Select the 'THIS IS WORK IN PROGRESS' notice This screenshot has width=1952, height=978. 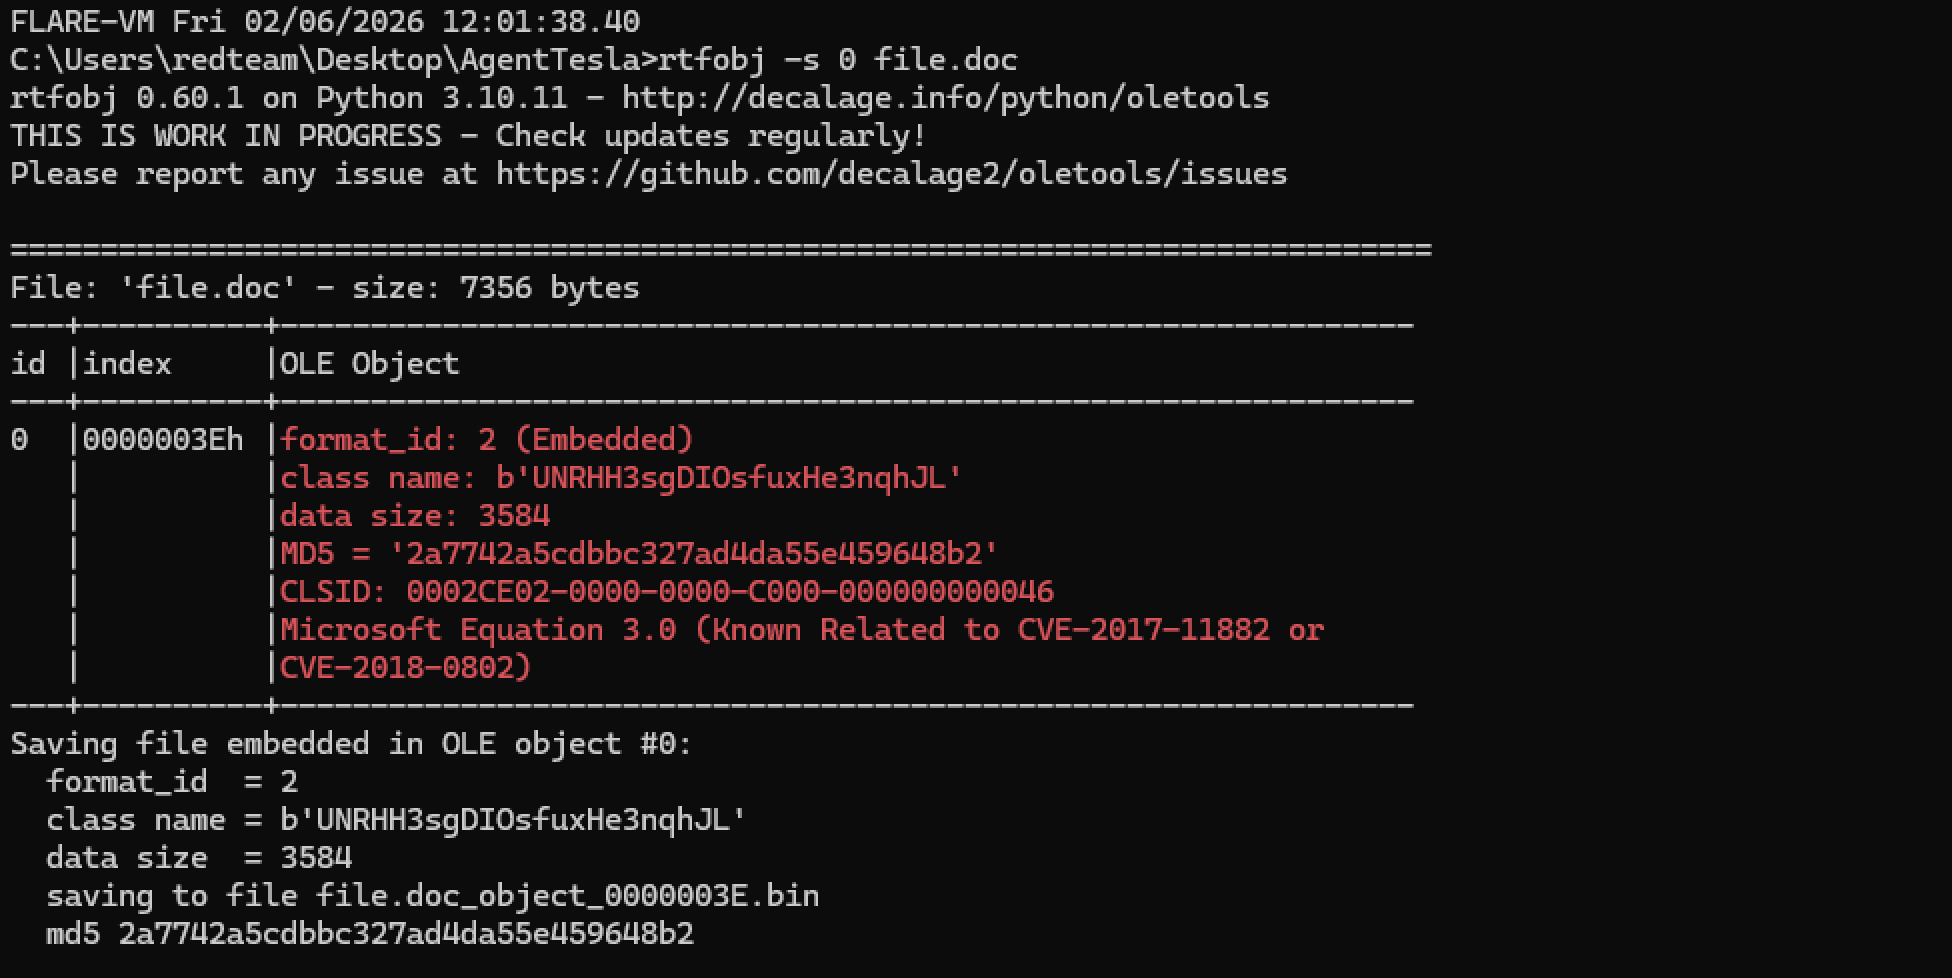tap(226, 136)
